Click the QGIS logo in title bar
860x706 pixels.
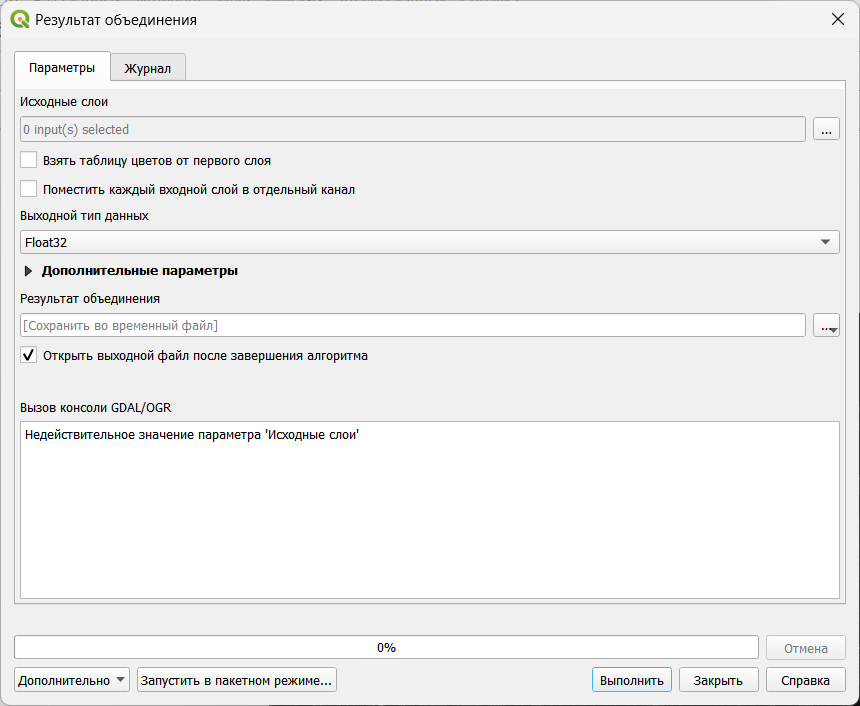20,19
